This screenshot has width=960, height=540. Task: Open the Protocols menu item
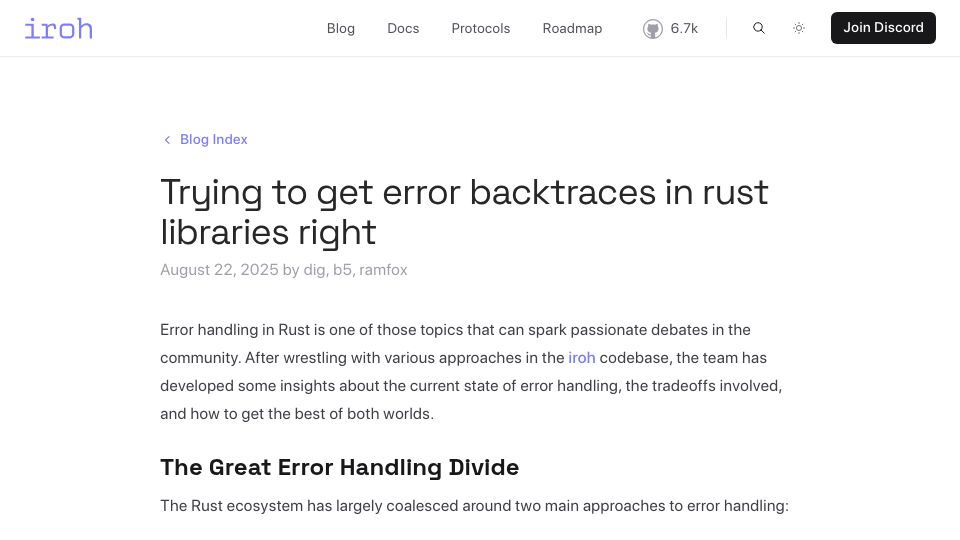[x=481, y=29]
